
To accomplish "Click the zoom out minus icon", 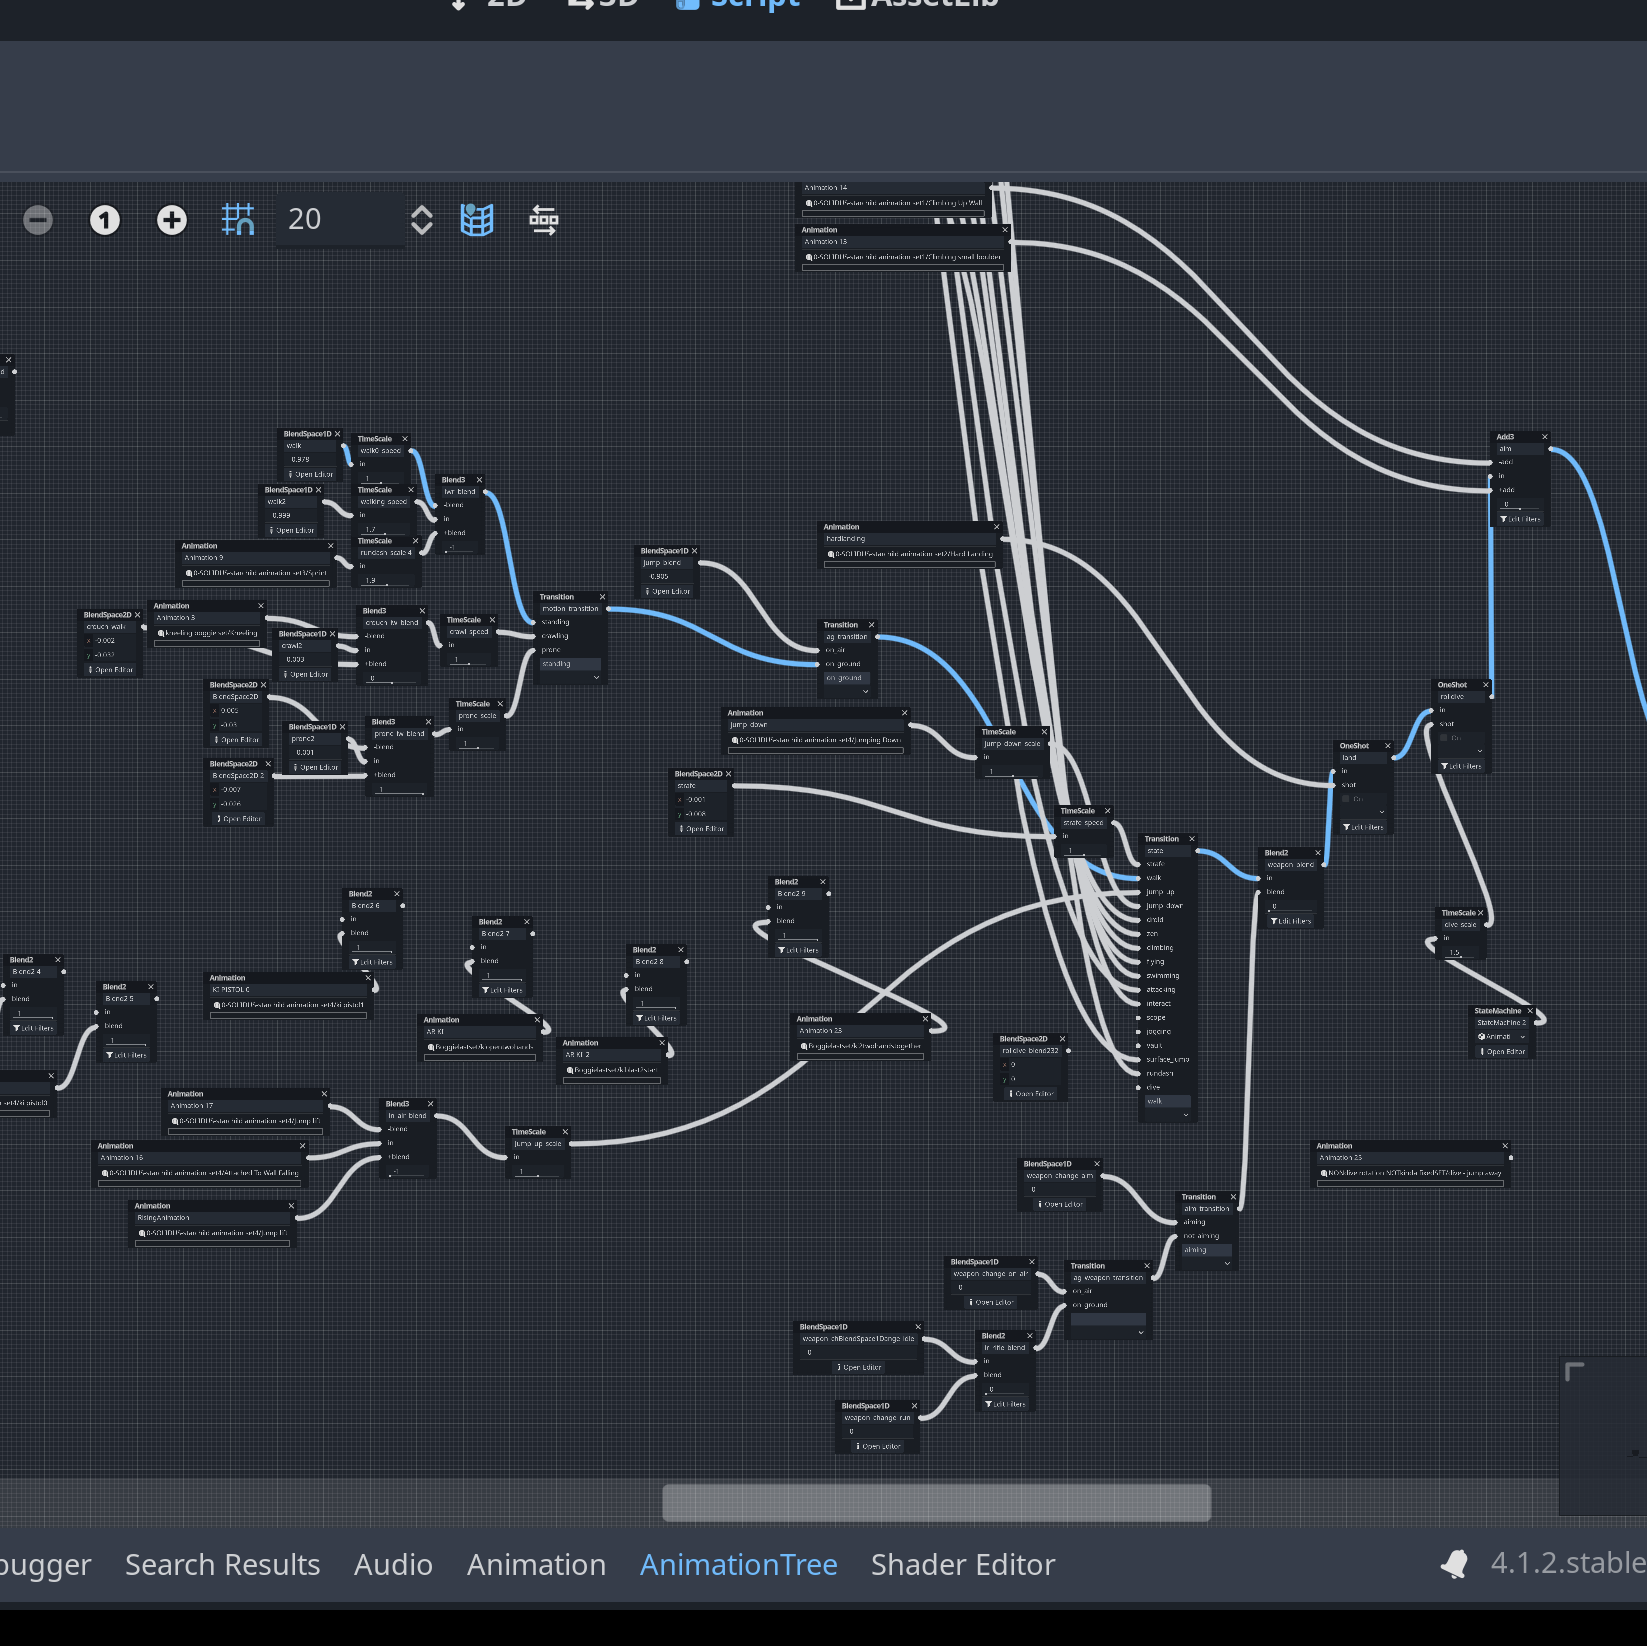I will (x=38, y=220).
